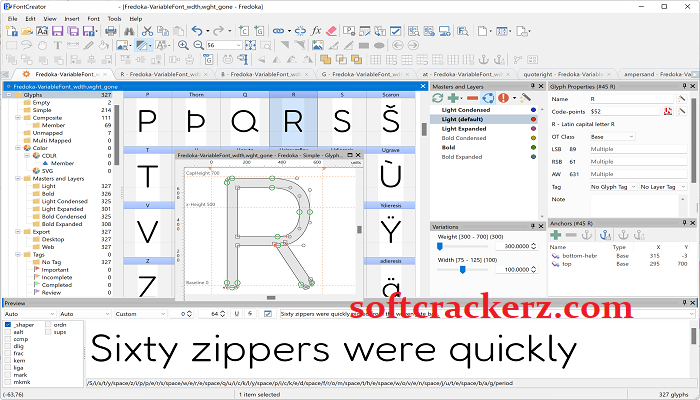Click the Undo arrow icon
Screen dimensions: 700x400
pyautogui.click(x=197, y=31)
